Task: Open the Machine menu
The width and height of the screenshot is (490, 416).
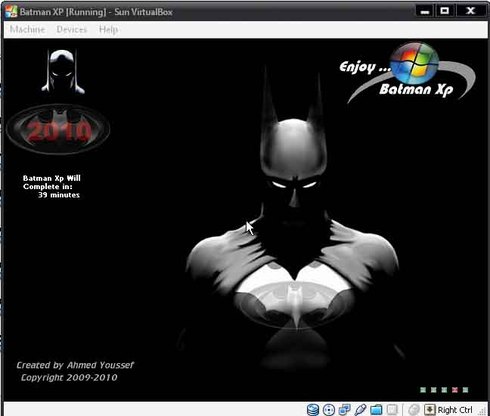Action: point(27,29)
